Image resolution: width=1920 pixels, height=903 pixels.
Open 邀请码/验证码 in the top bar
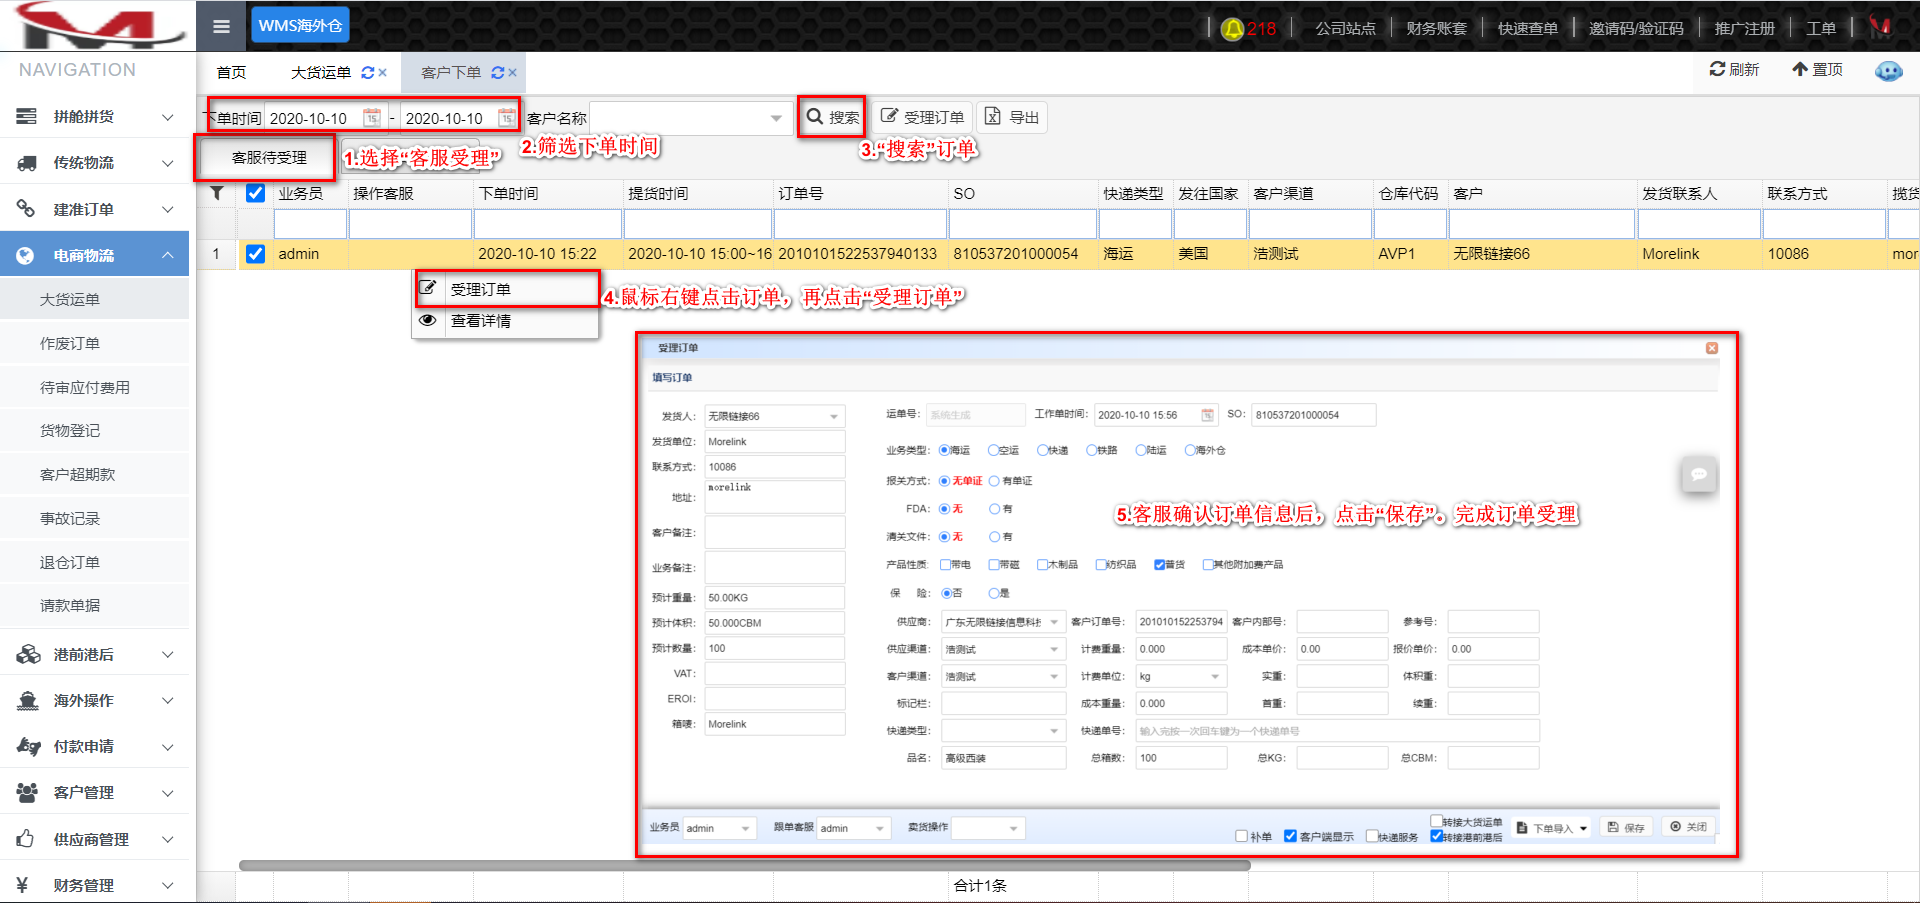click(x=1636, y=28)
